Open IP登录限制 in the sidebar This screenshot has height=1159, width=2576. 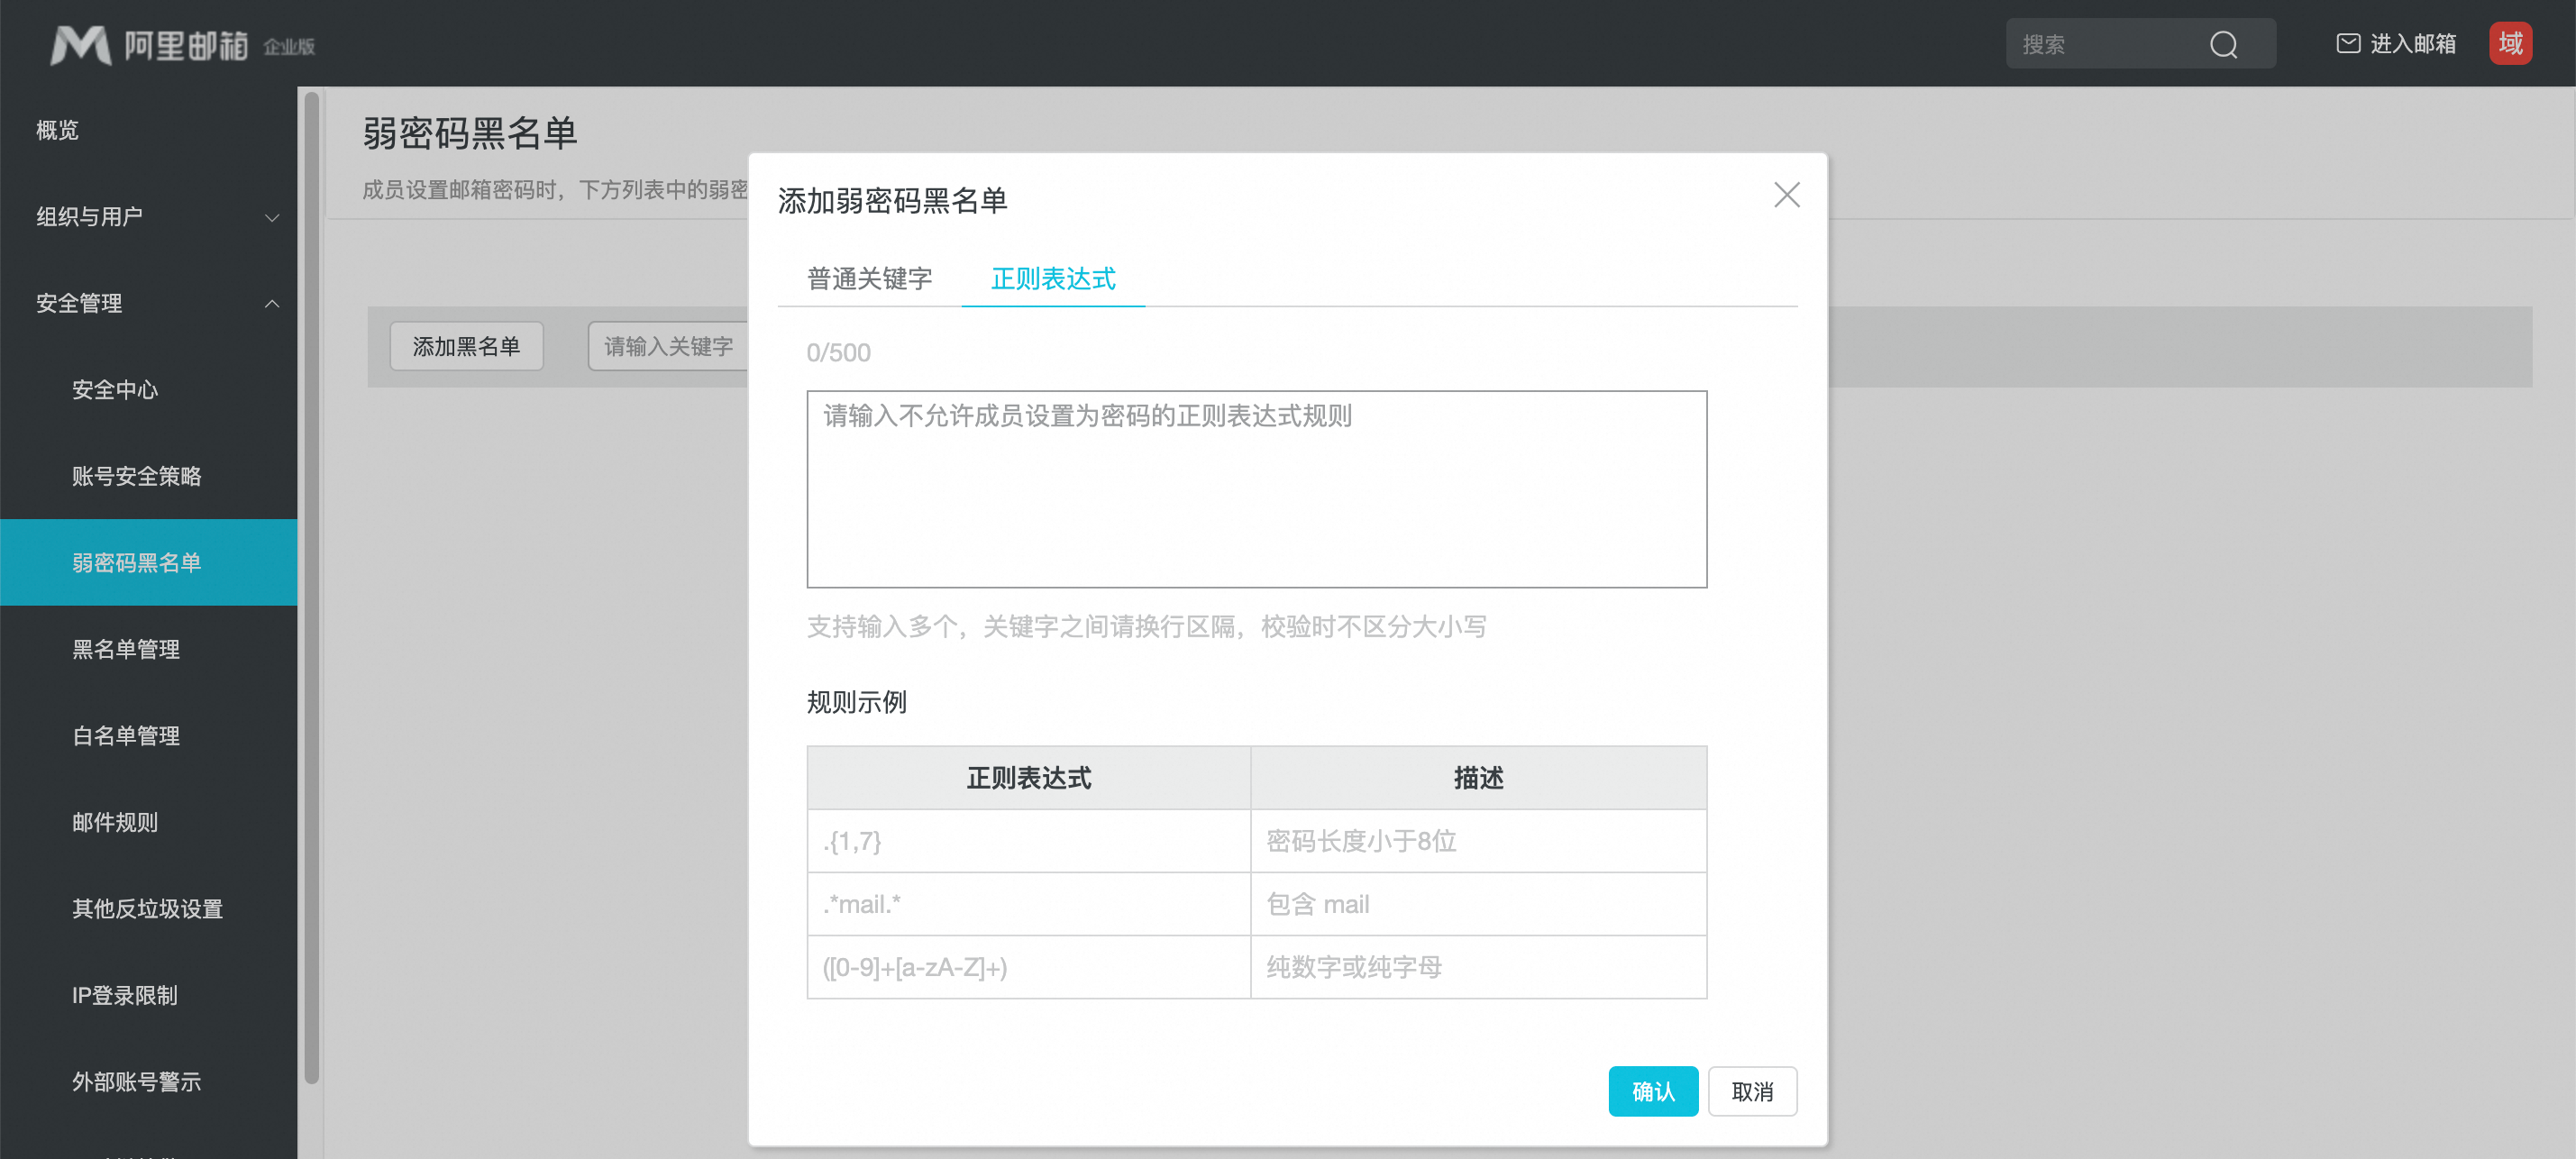coord(124,995)
